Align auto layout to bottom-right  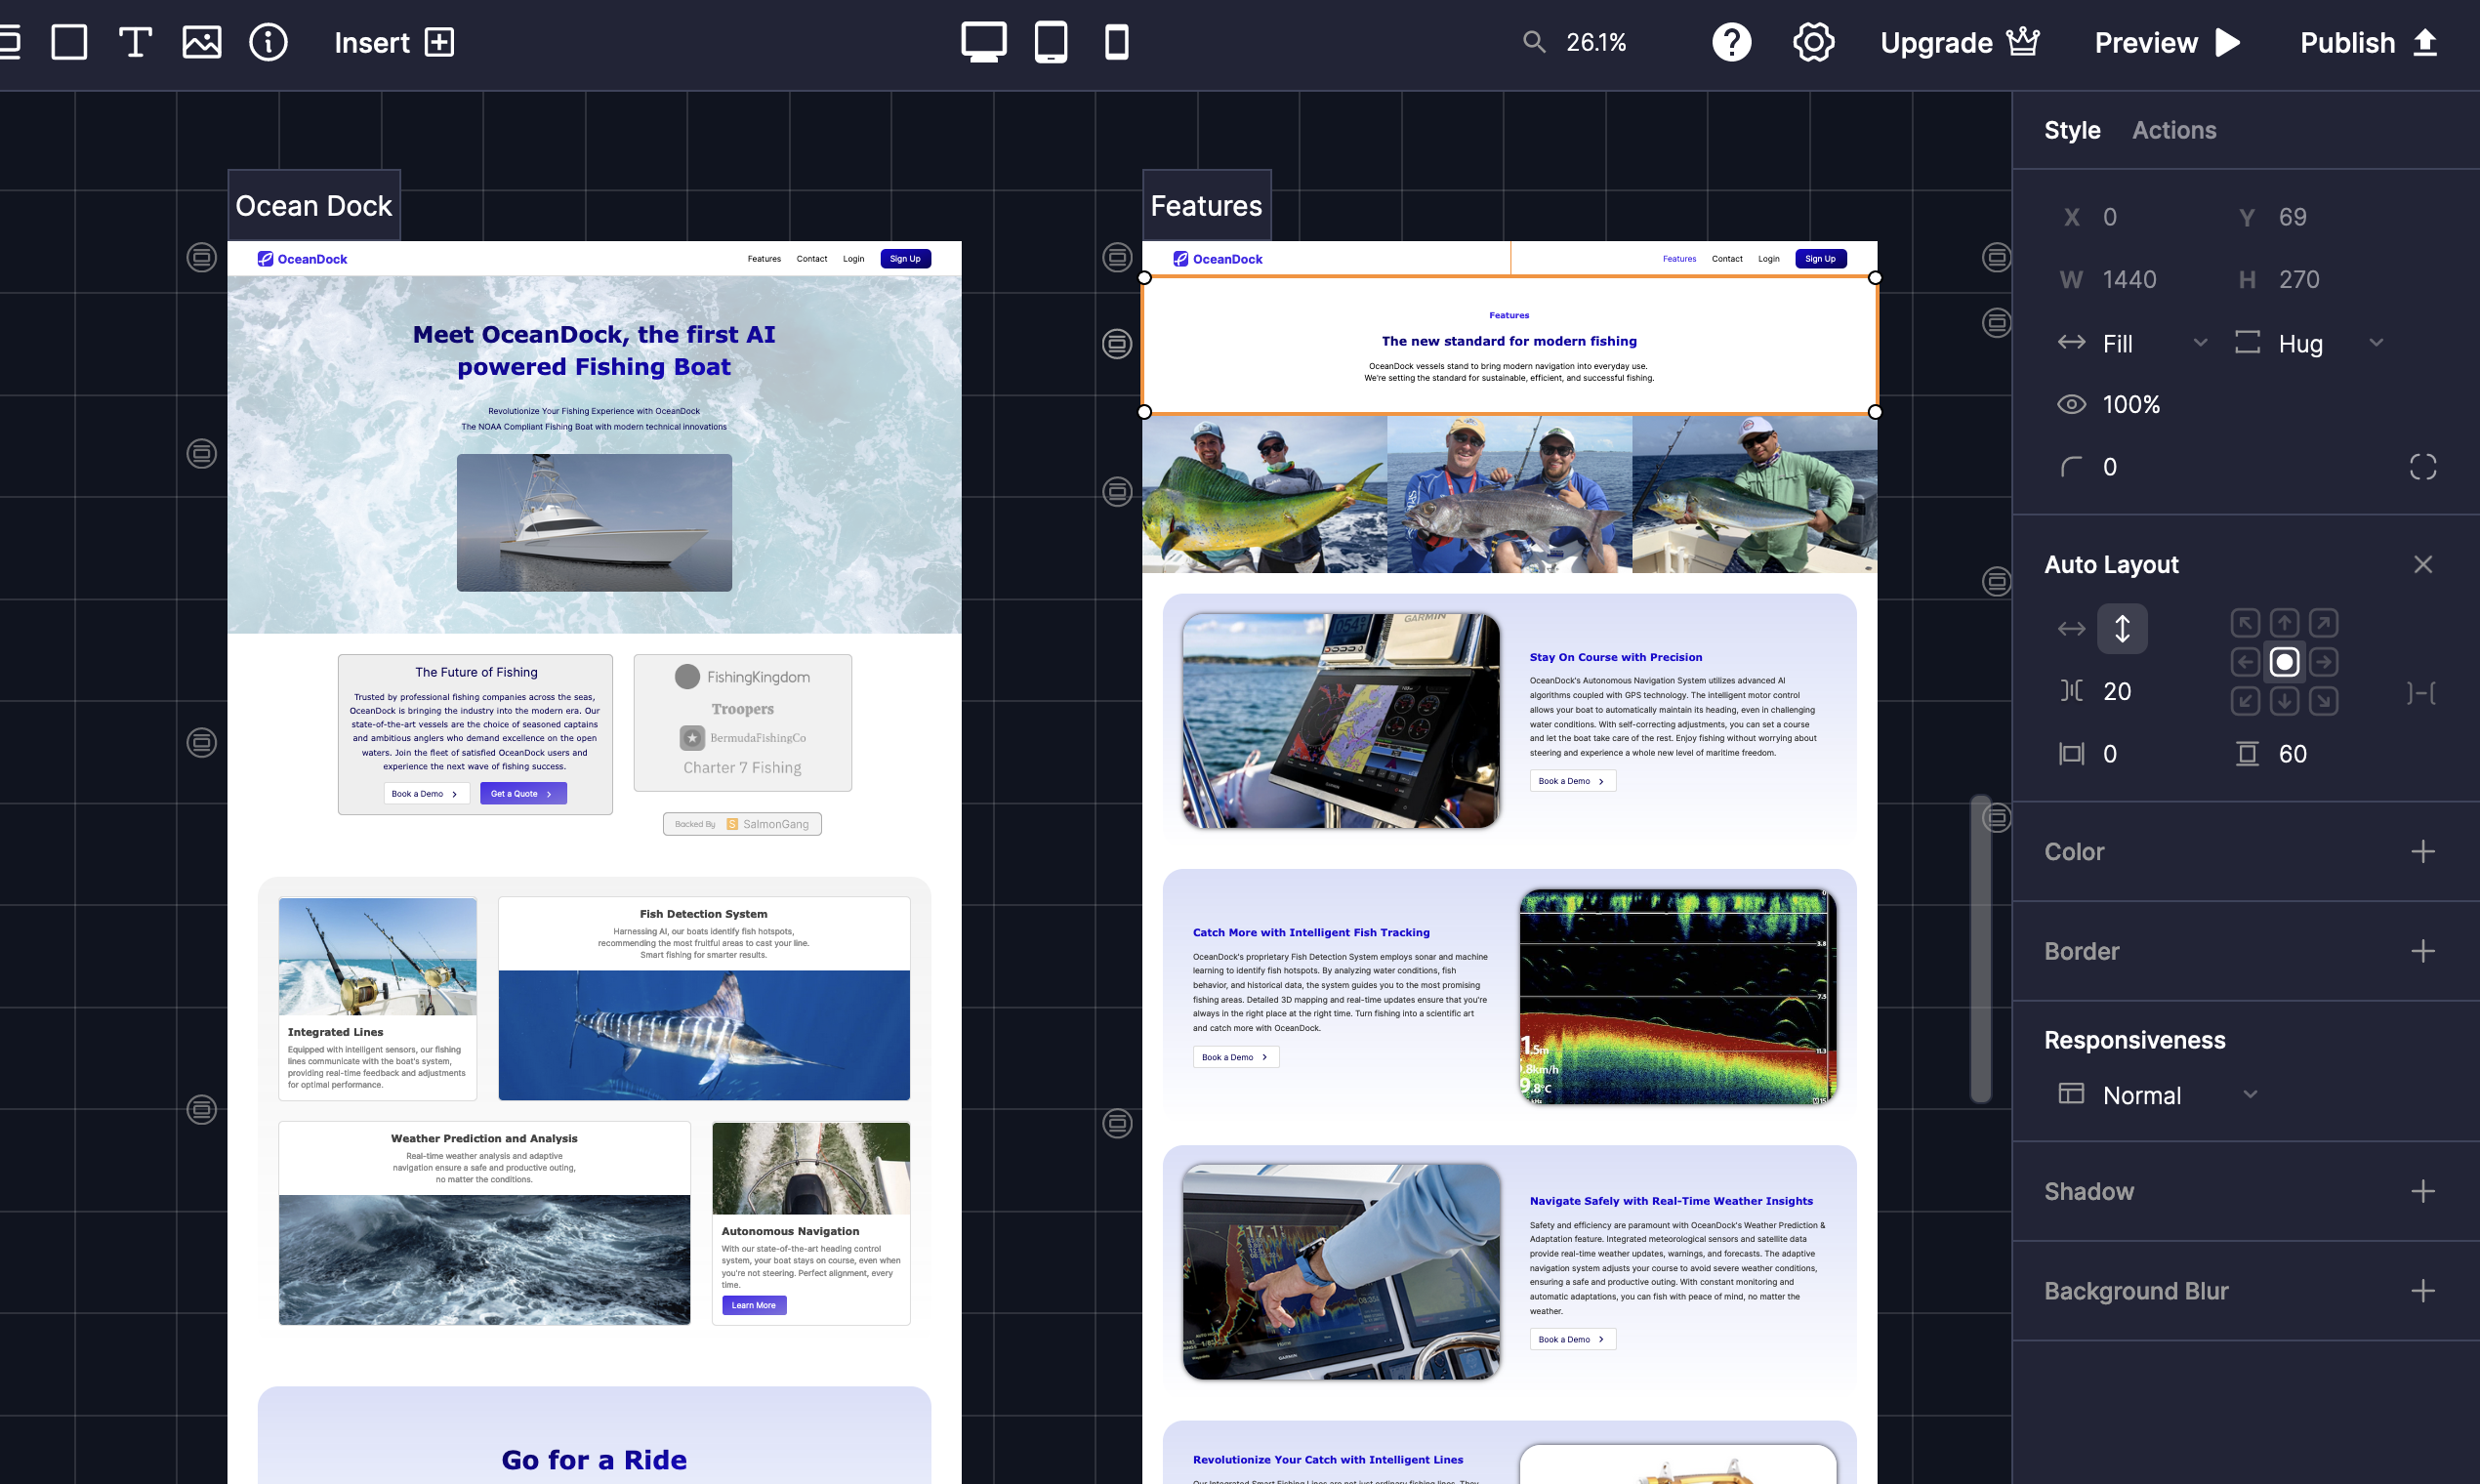[x=2323, y=701]
